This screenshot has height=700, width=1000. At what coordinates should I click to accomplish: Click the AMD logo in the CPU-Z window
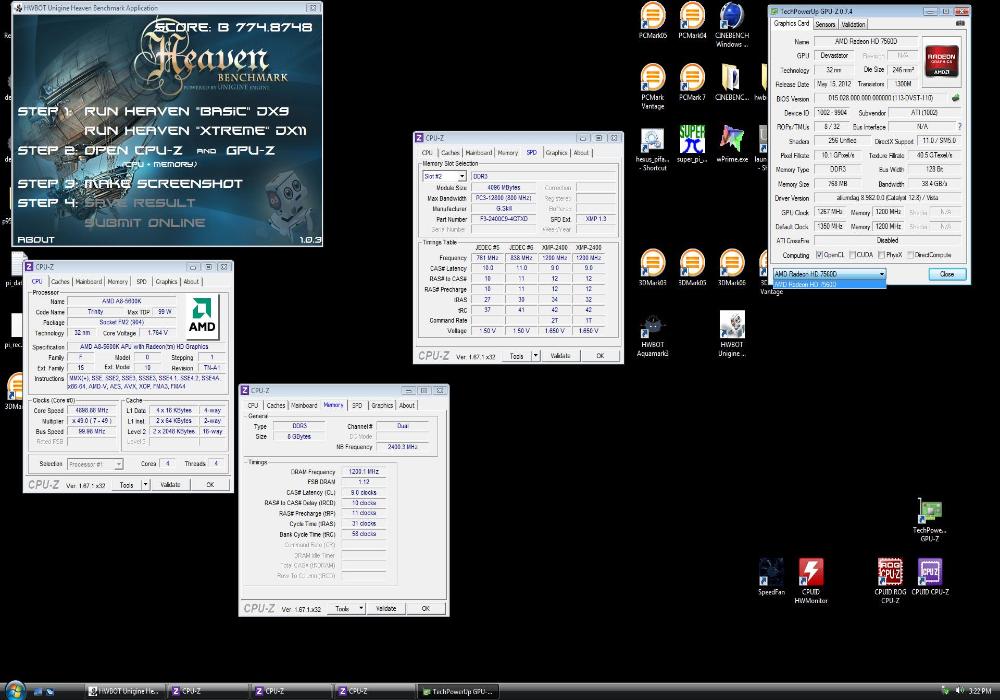pyautogui.click(x=202, y=316)
